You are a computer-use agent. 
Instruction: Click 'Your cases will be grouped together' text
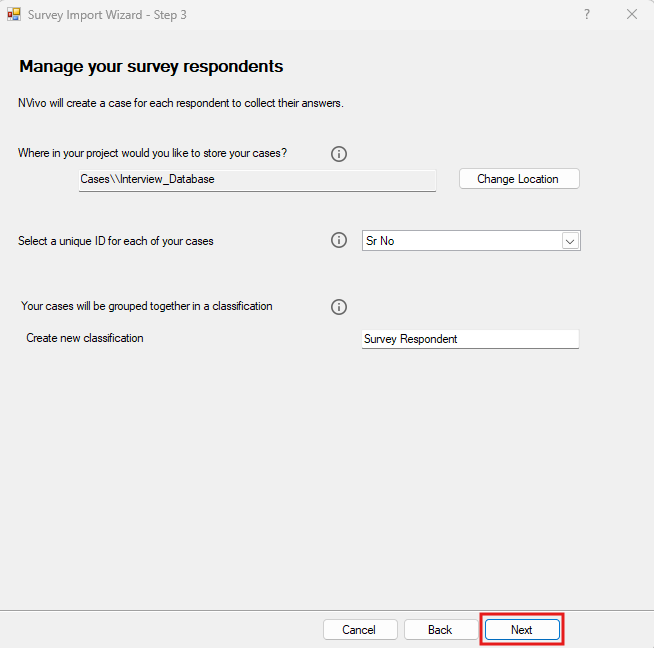click(146, 306)
